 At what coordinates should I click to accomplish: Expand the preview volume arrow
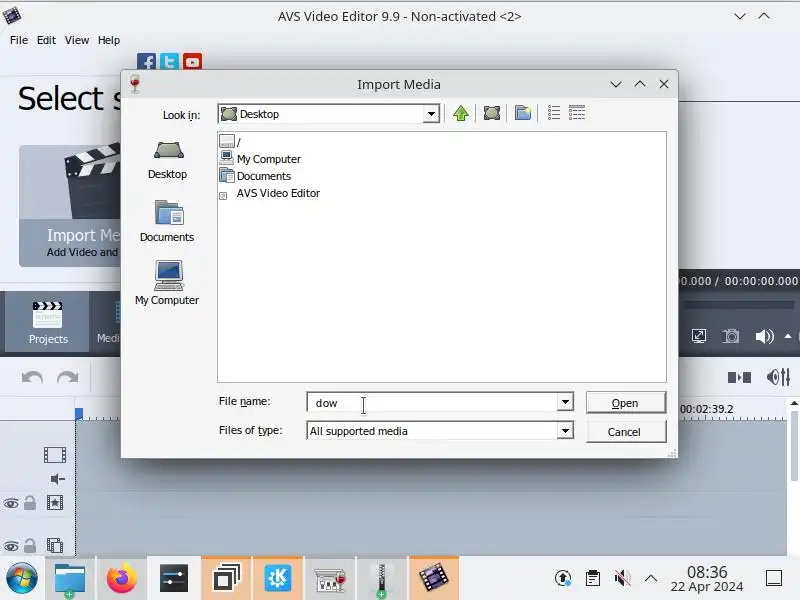(788, 336)
